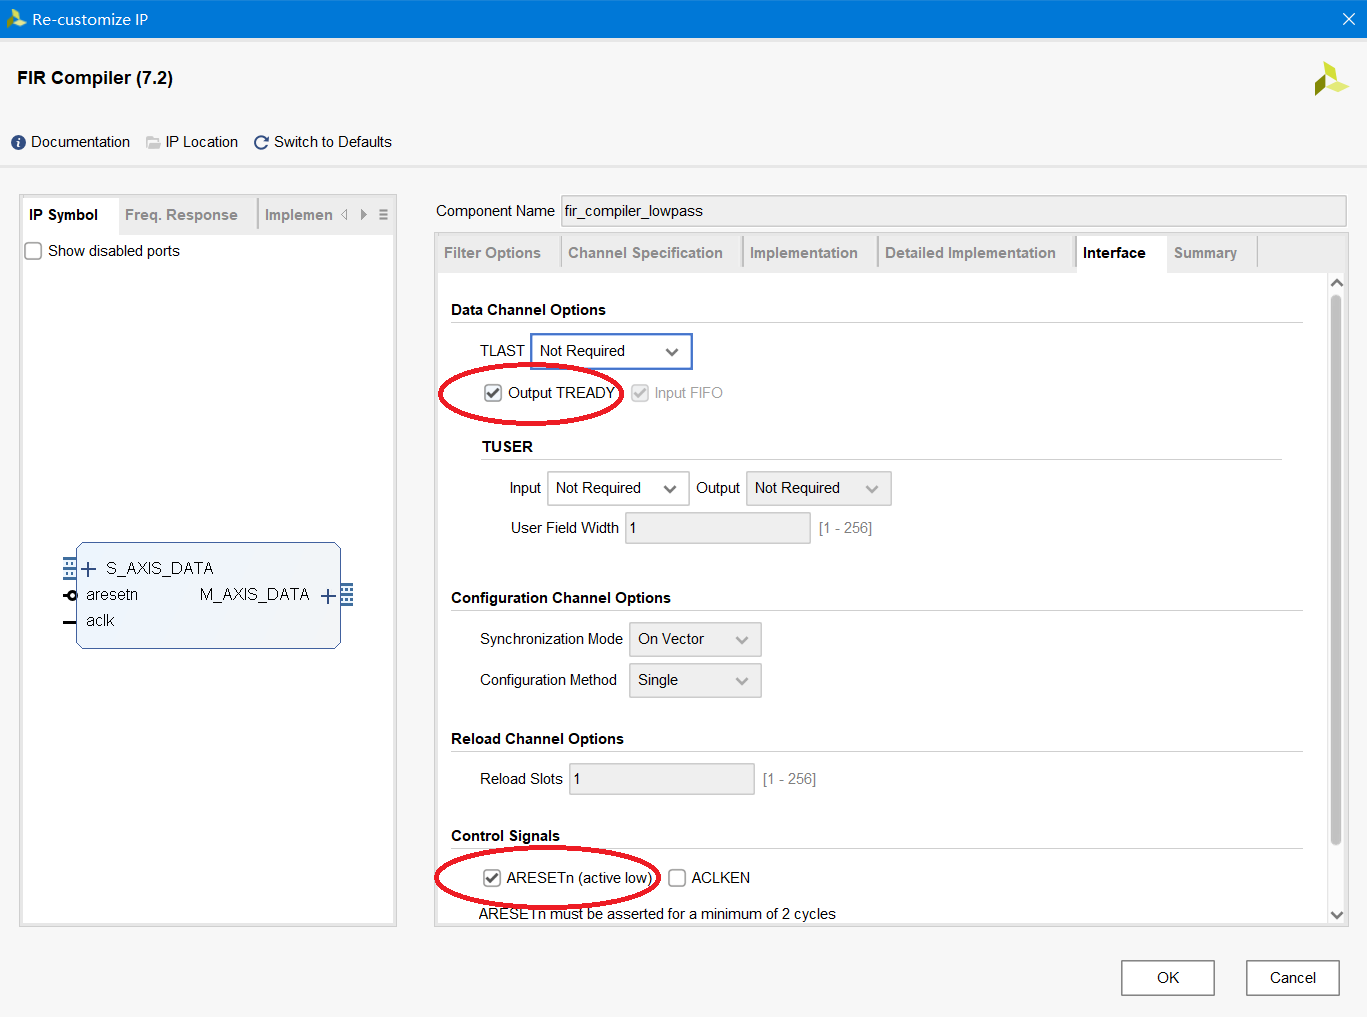The height and width of the screenshot is (1017, 1367).
Task: Click the scroll up arrow
Action: [x=1336, y=283]
